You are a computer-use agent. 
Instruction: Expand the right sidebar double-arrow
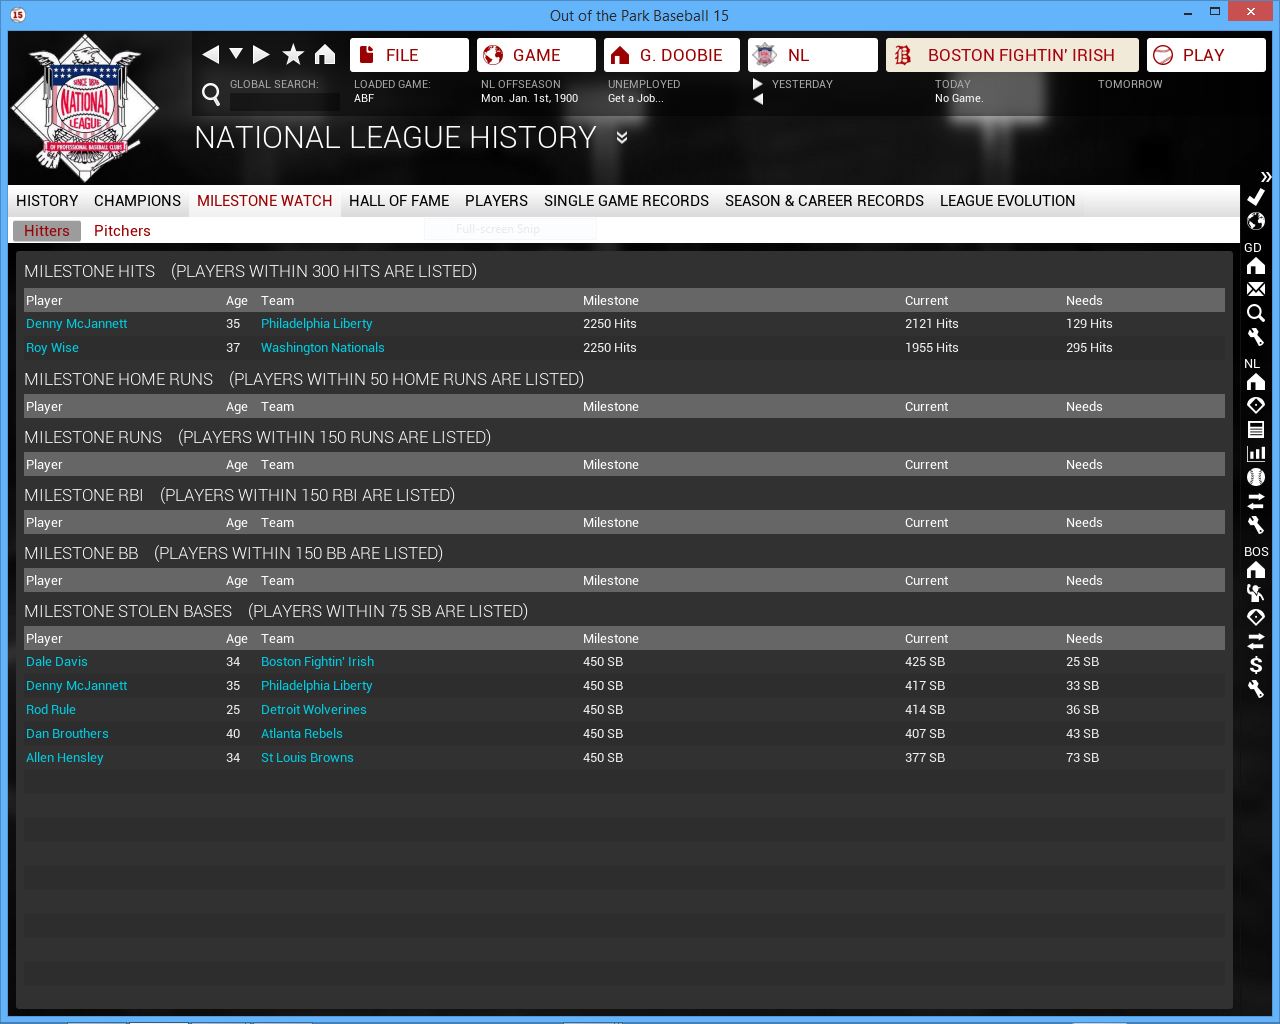pos(1265,176)
